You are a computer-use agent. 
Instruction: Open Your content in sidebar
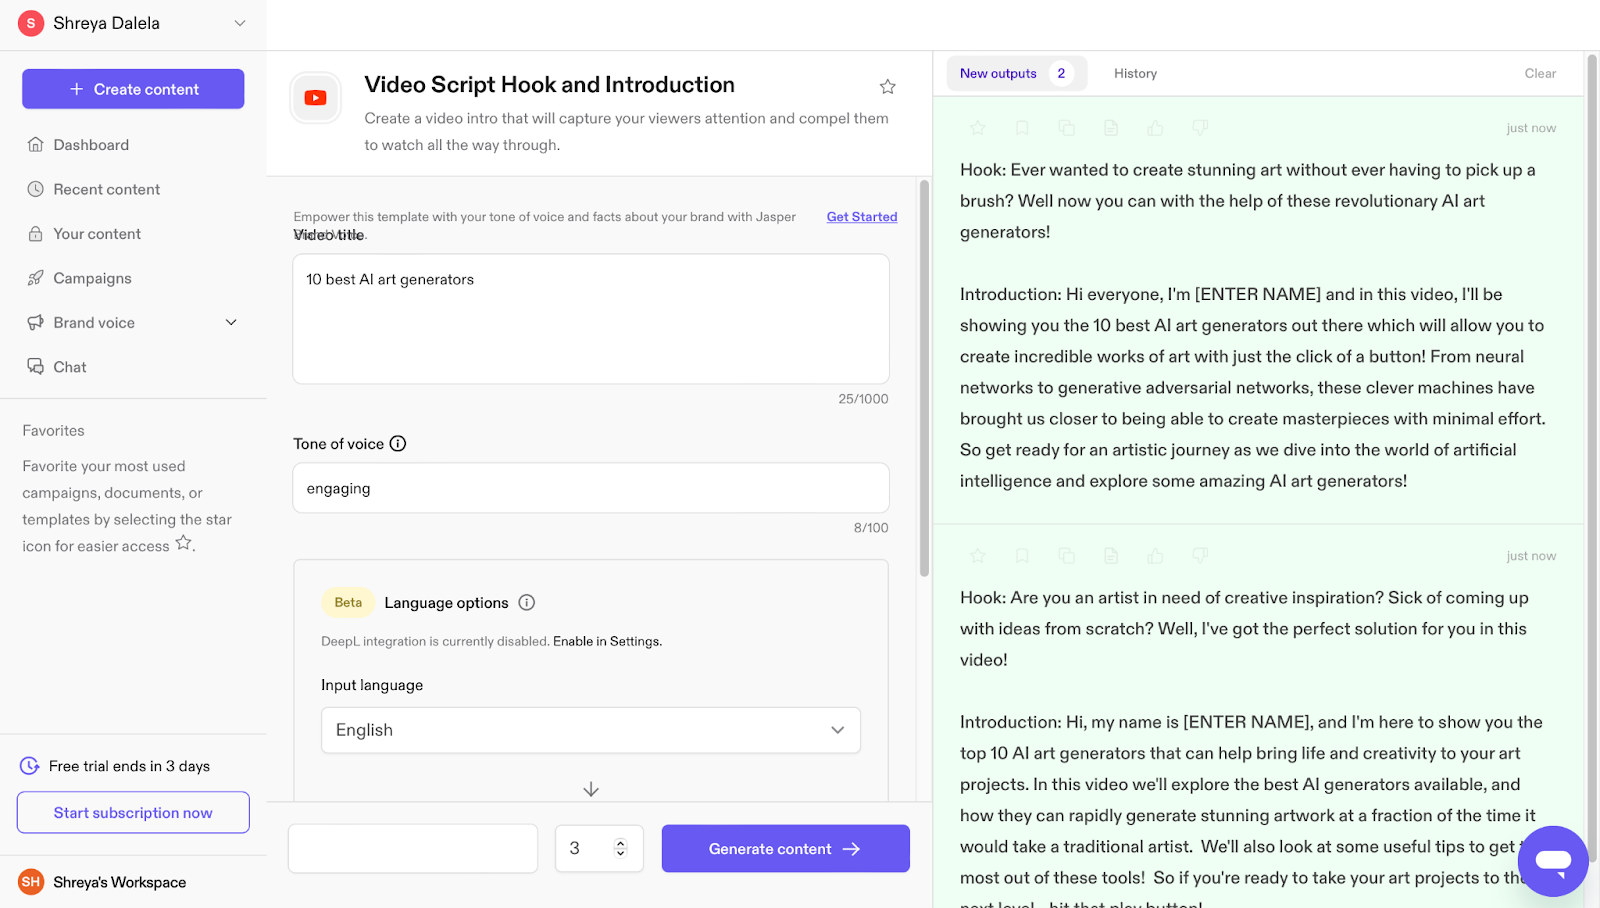(97, 234)
